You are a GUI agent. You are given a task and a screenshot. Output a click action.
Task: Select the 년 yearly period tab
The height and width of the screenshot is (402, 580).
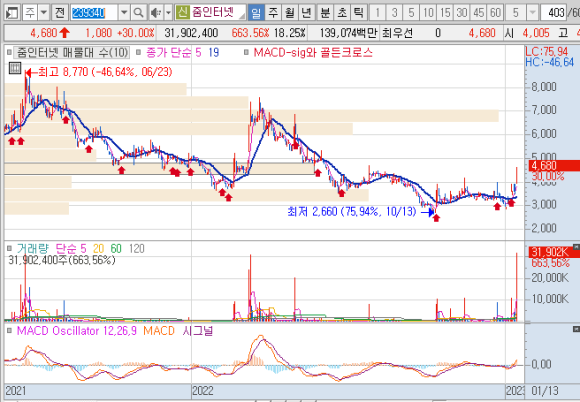[306, 13]
